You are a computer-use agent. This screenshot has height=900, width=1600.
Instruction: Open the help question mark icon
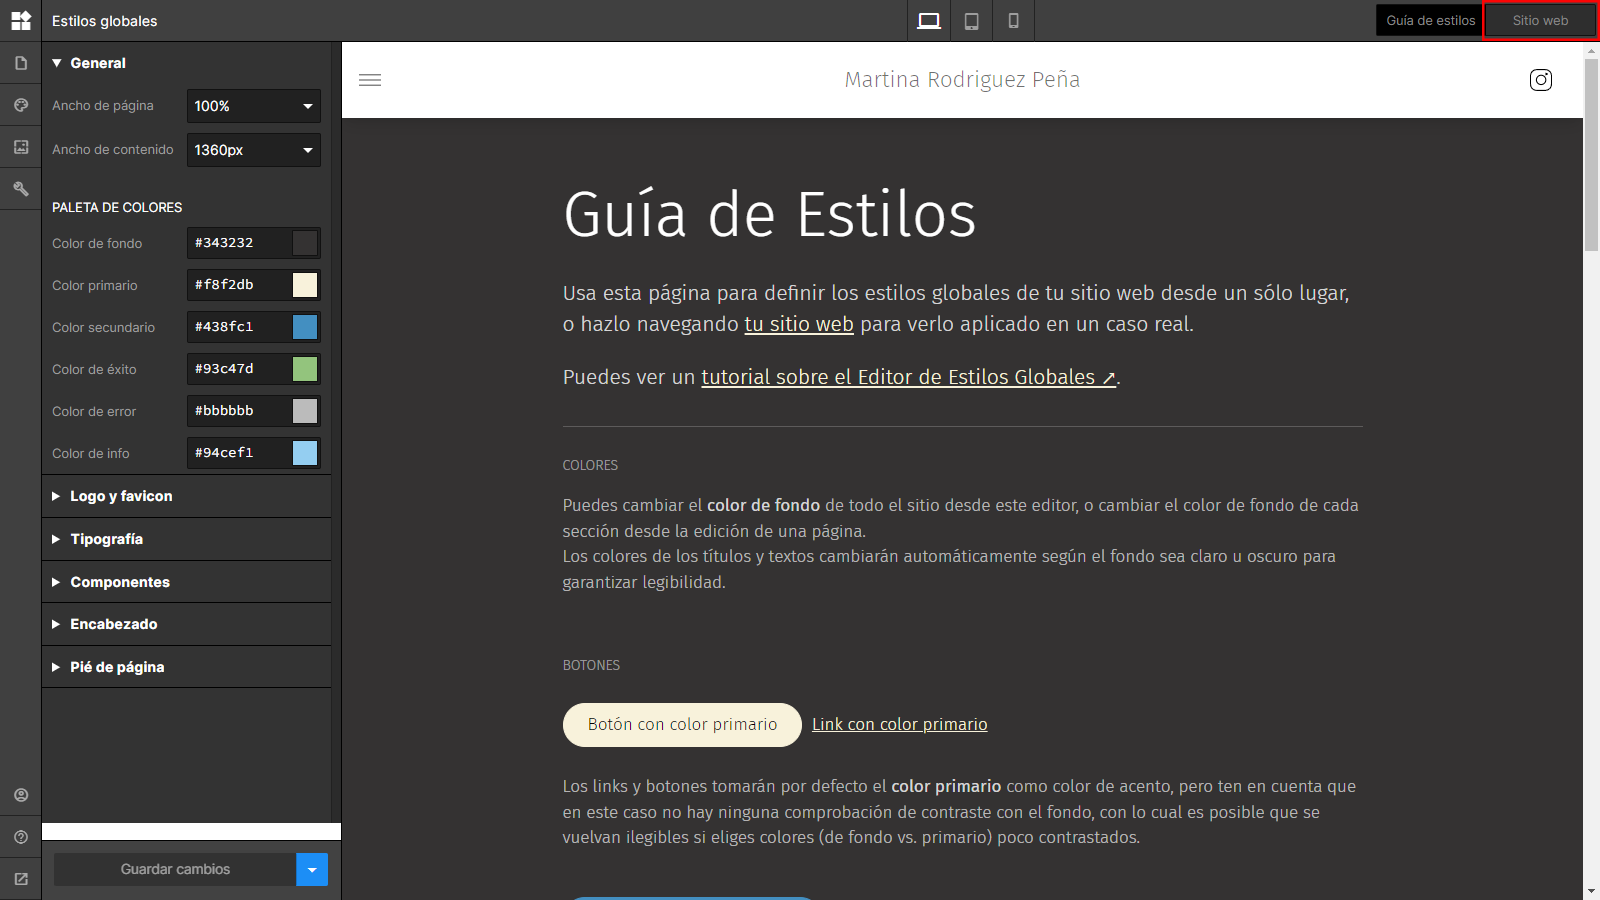pos(20,837)
